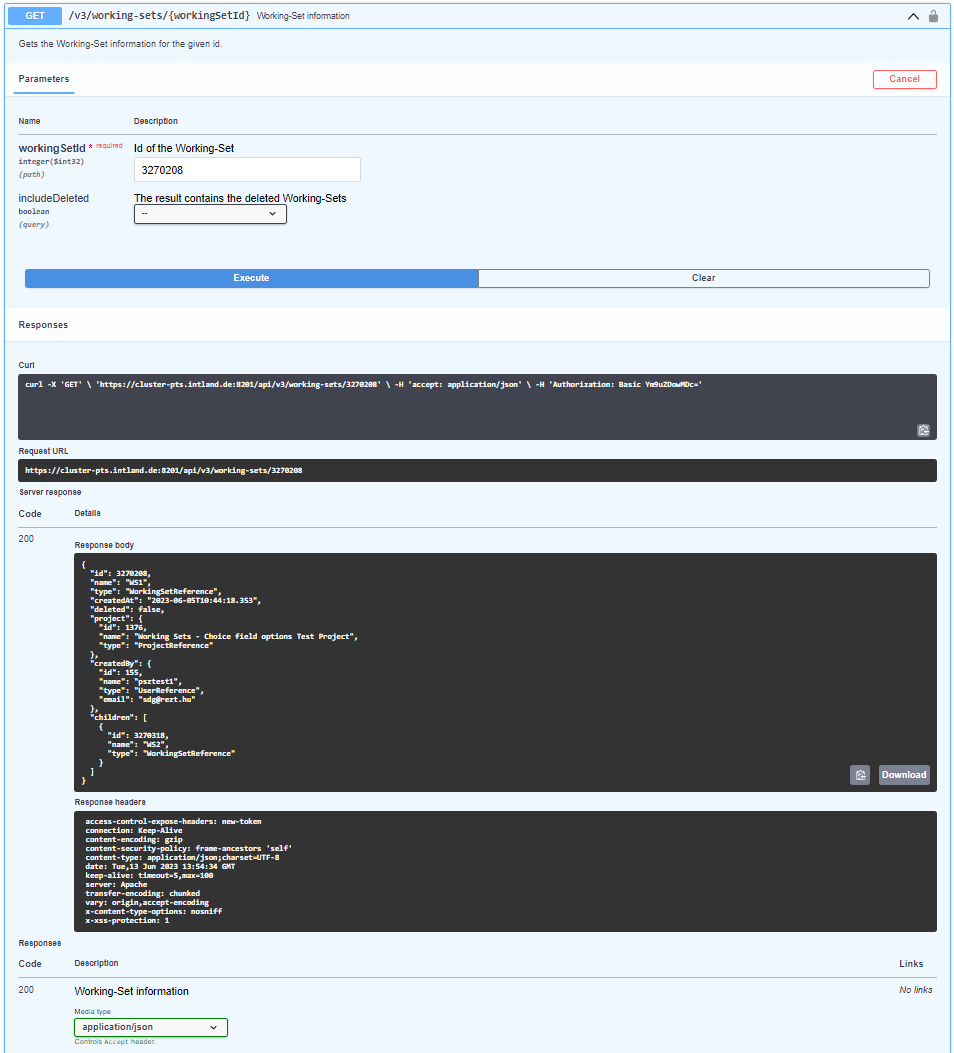Open the includeDeleted dropdown

point(210,214)
